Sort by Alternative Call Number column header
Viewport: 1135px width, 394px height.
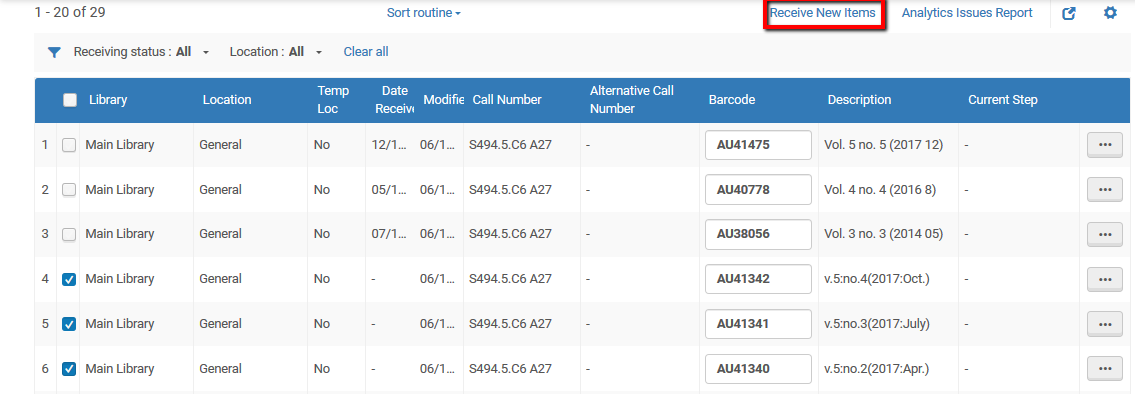(631, 100)
